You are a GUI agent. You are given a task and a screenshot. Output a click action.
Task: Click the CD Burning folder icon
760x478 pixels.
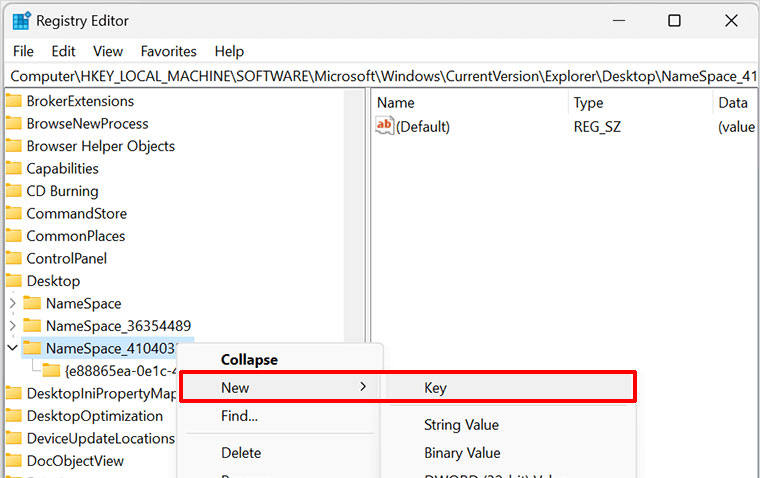14,191
